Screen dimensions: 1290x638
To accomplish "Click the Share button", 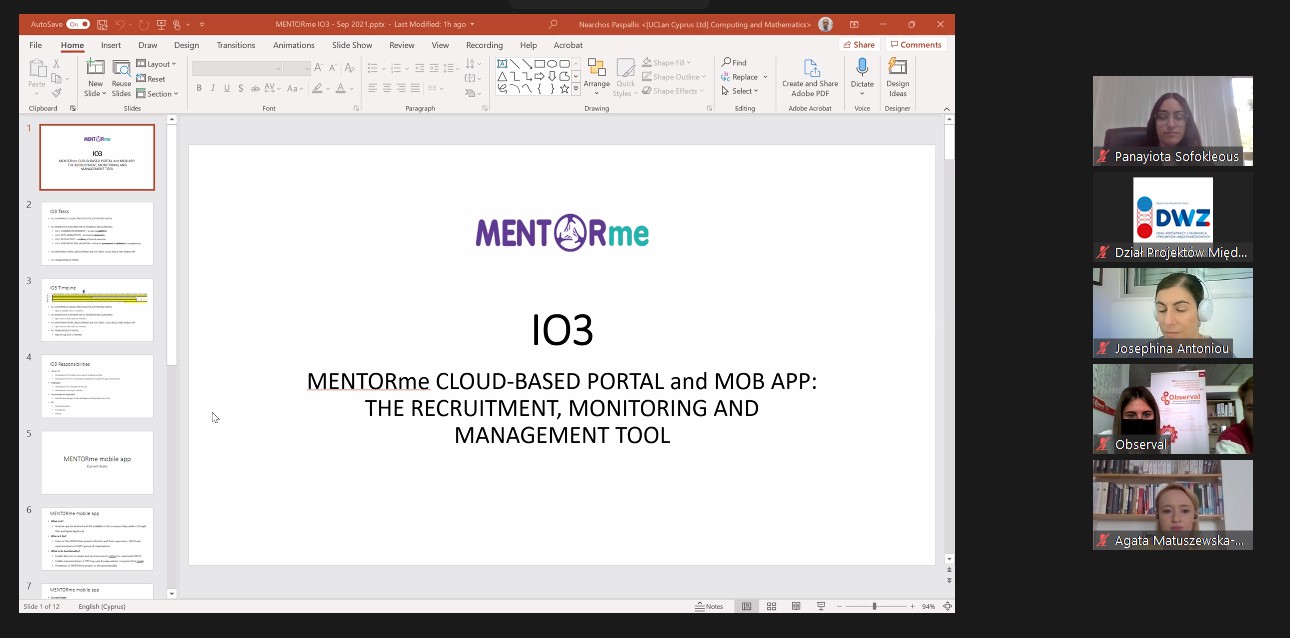I will point(859,45).
